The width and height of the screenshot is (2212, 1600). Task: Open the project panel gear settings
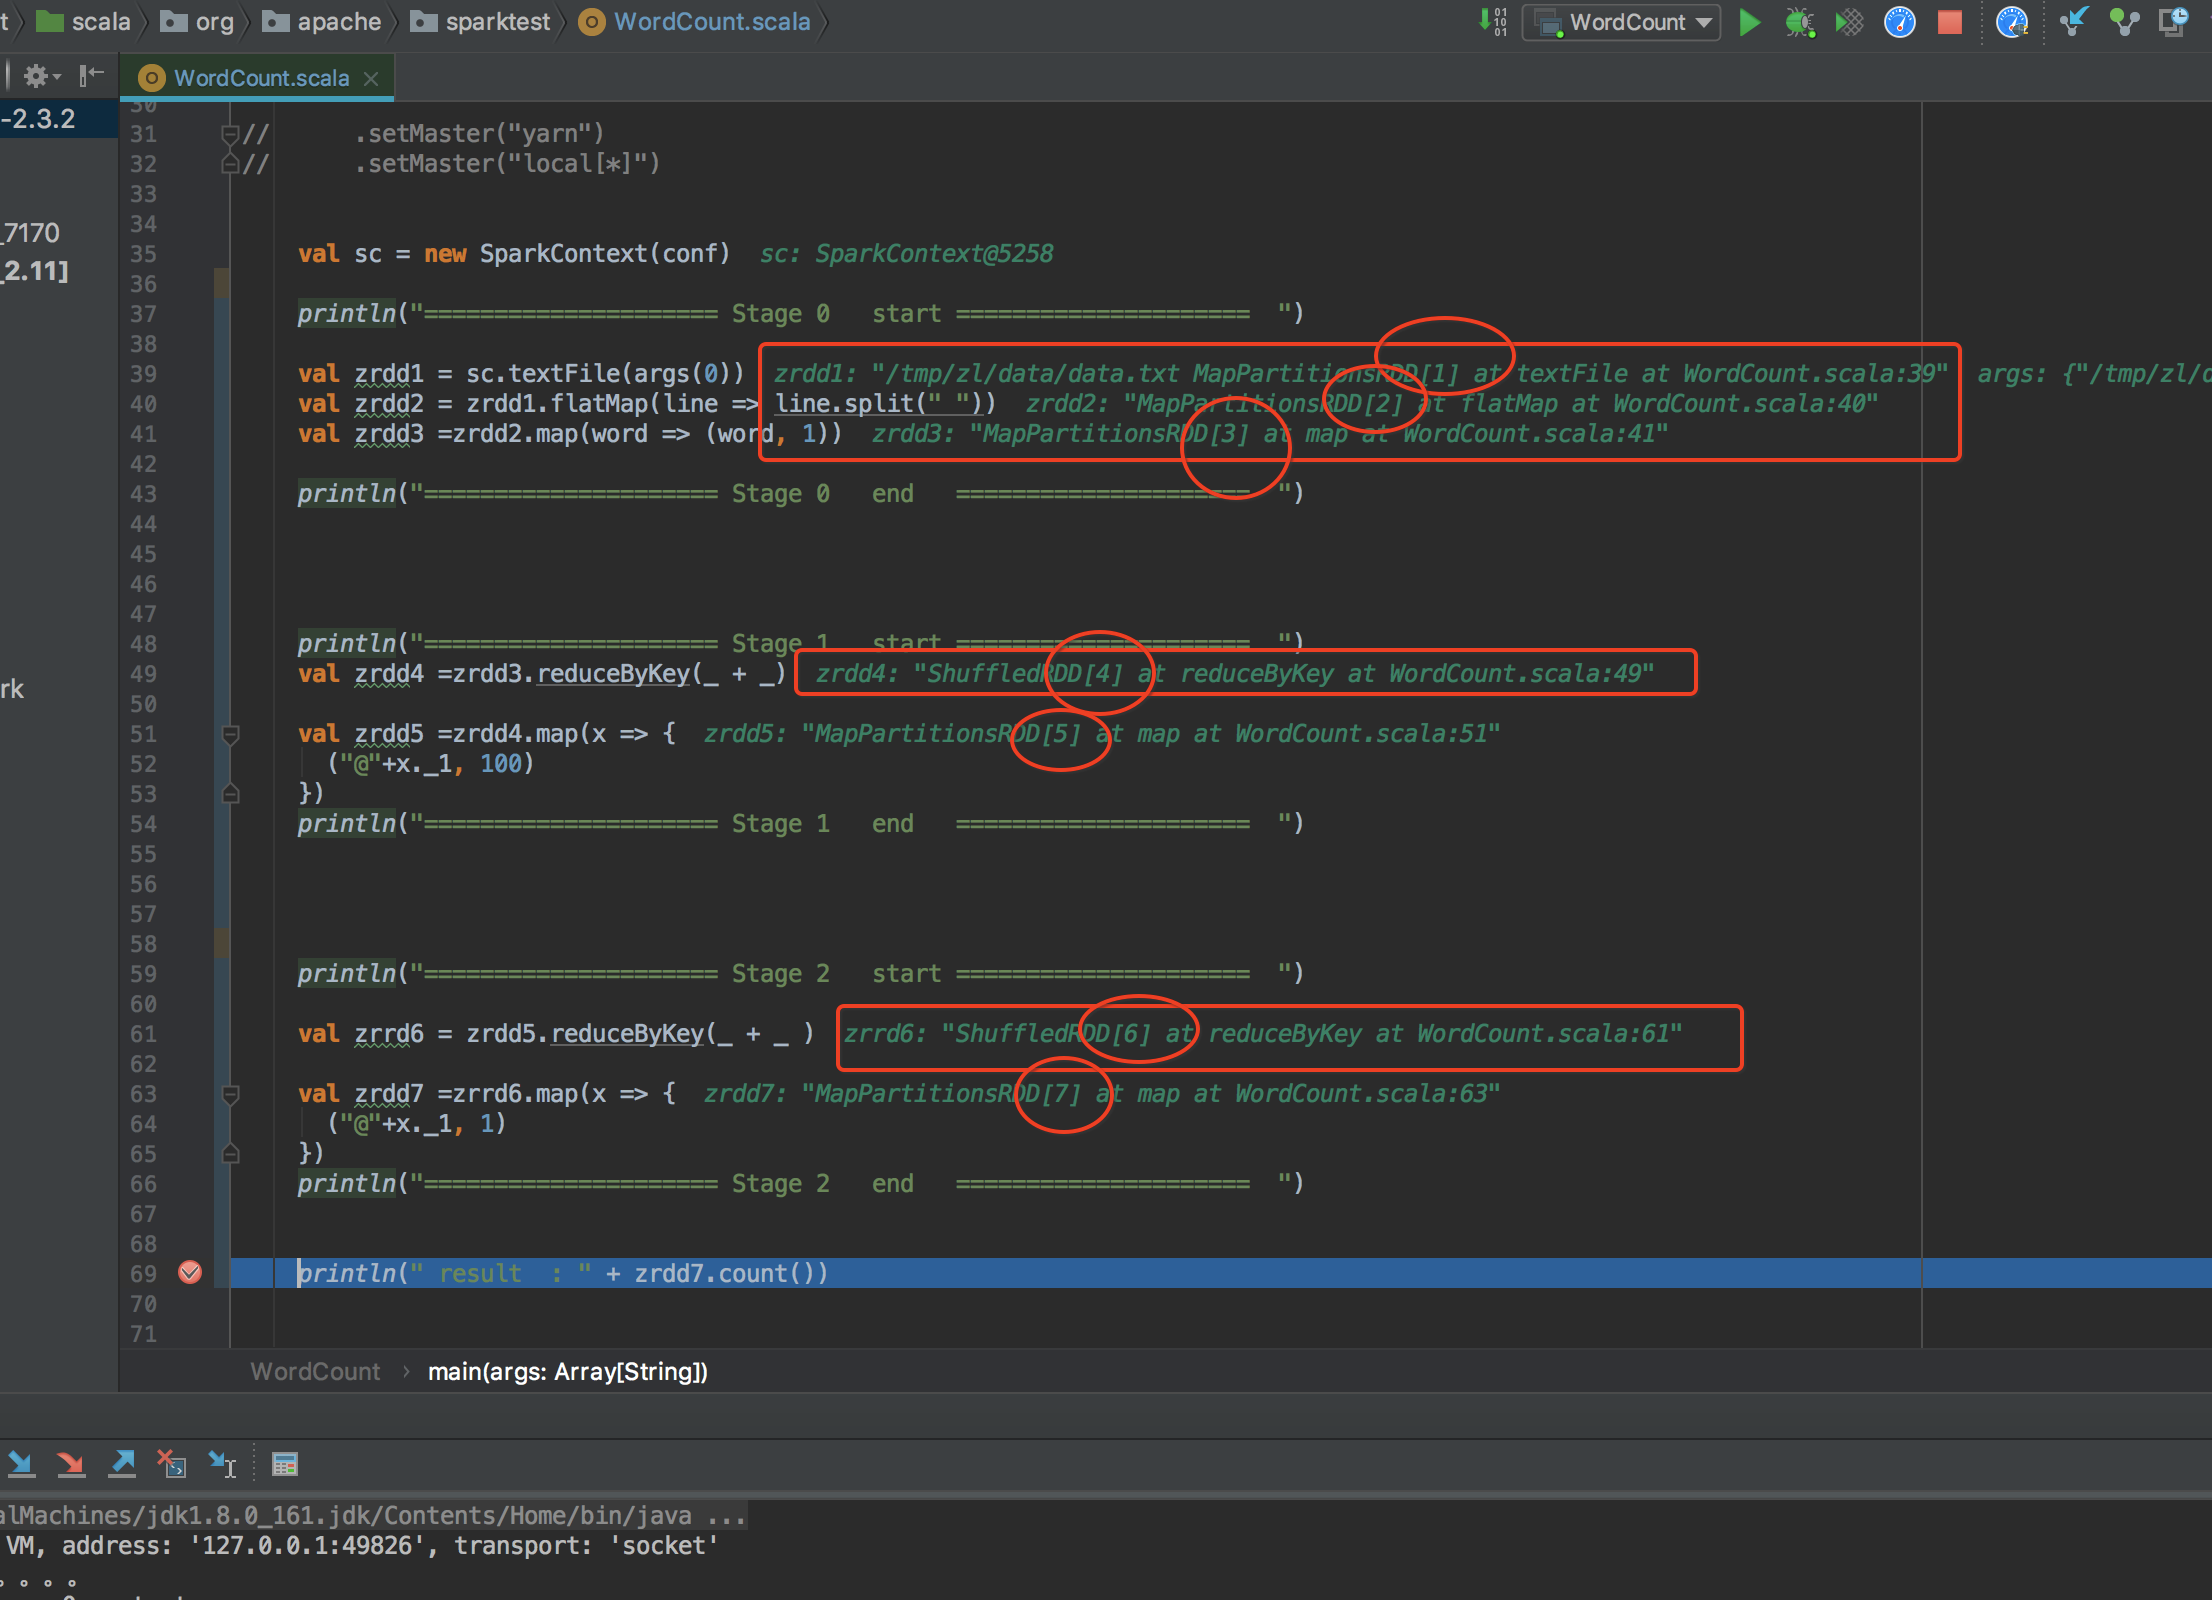click(36, 76)
